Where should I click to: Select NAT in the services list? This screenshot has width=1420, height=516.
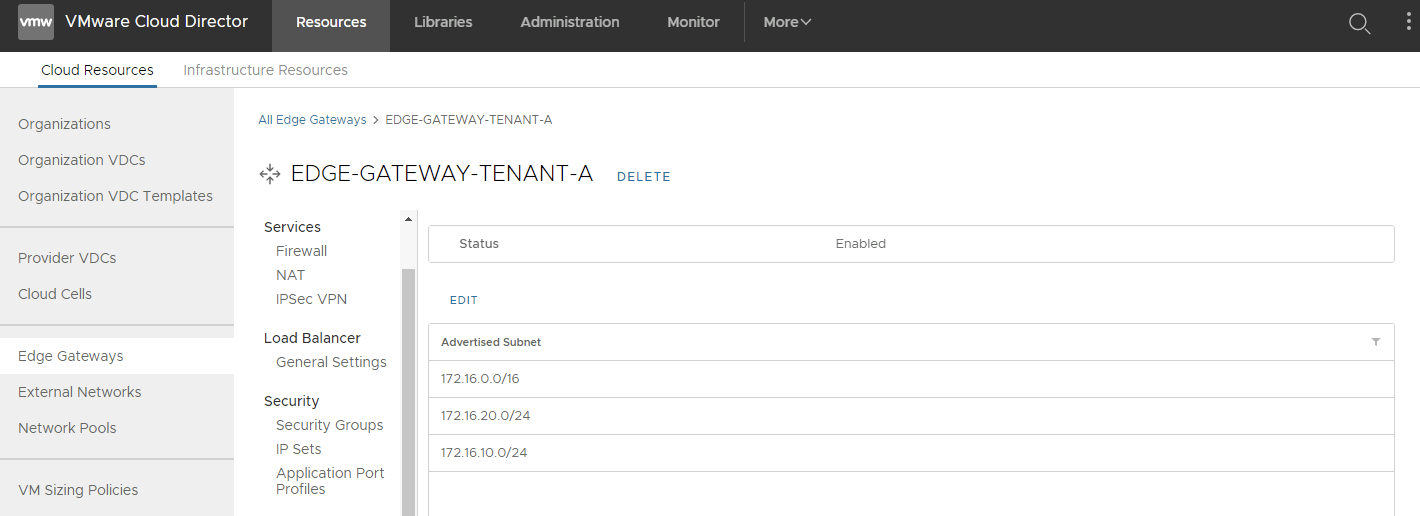[x=290, y=275]
